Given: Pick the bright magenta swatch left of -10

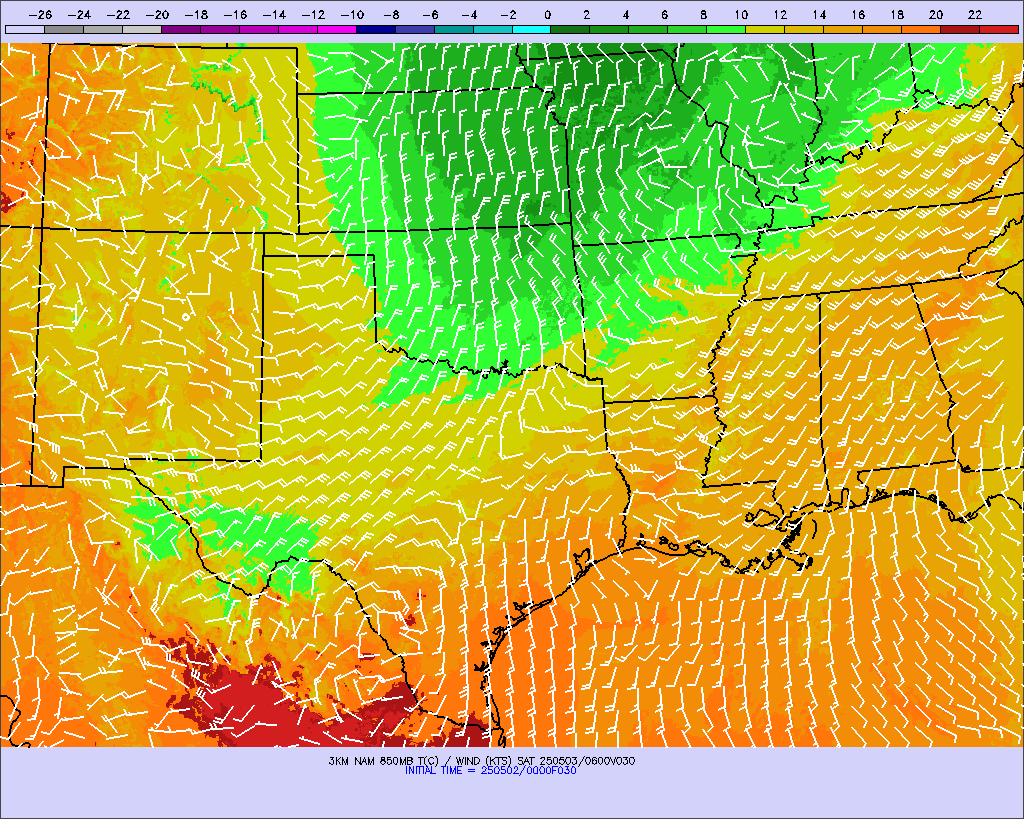Looking at the screenshot, I should (337, 29).
